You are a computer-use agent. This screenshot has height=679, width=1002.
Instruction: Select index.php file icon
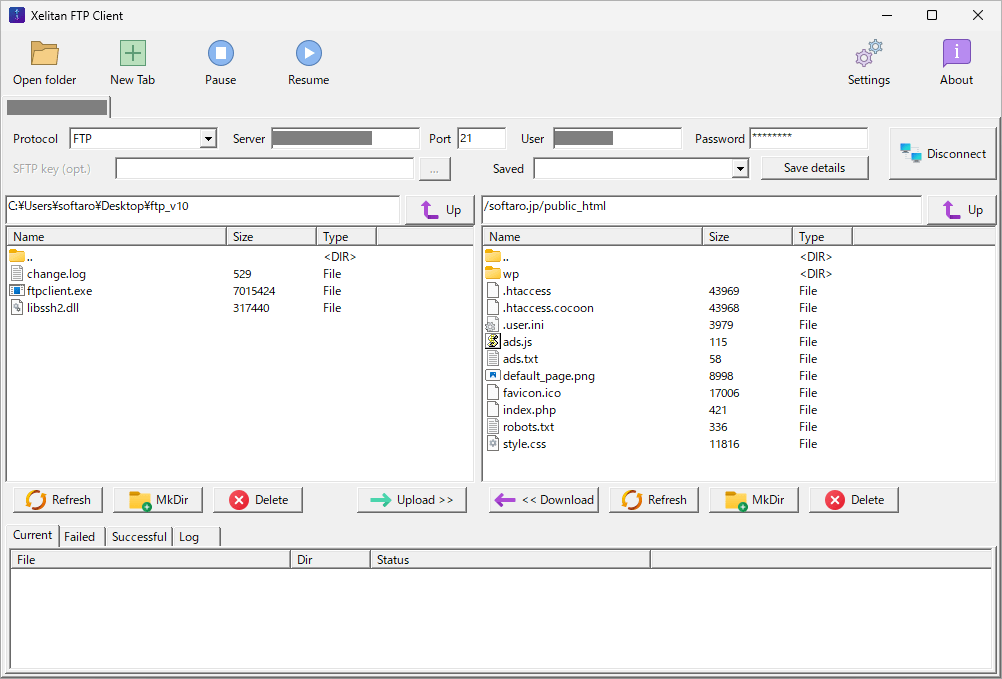point(493,410)
